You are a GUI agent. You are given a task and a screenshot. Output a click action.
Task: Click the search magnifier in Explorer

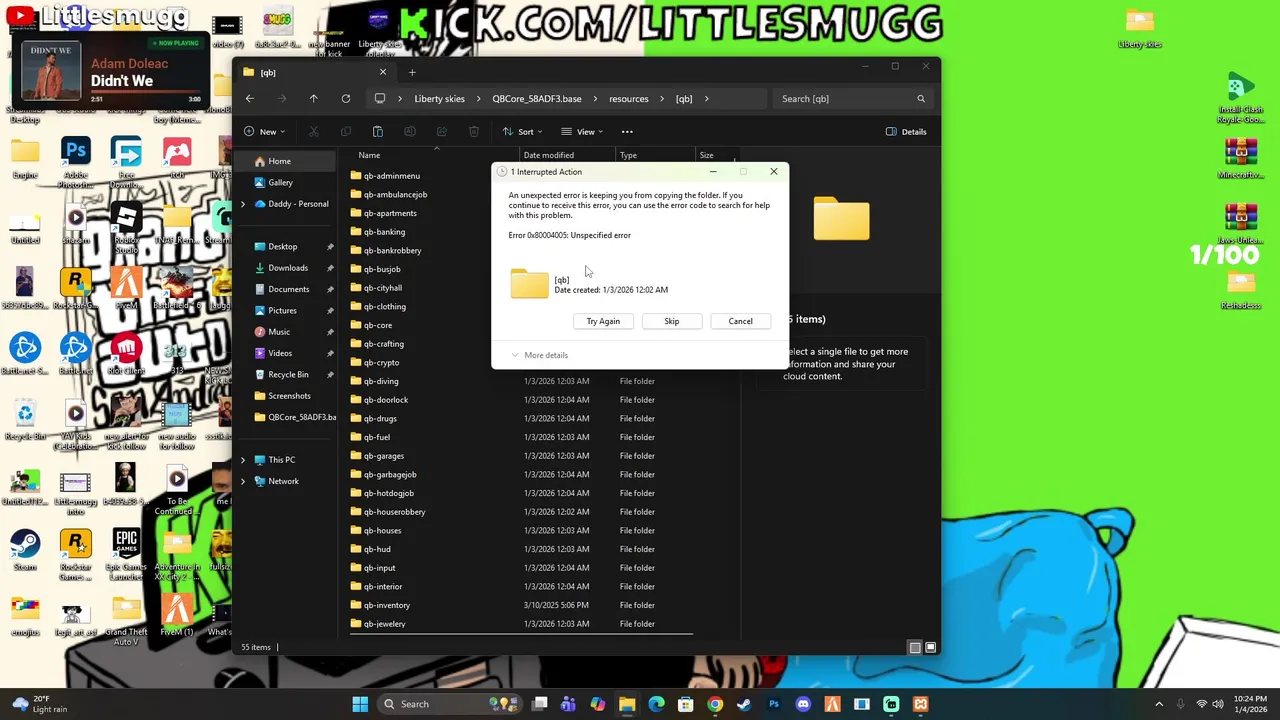921,99
